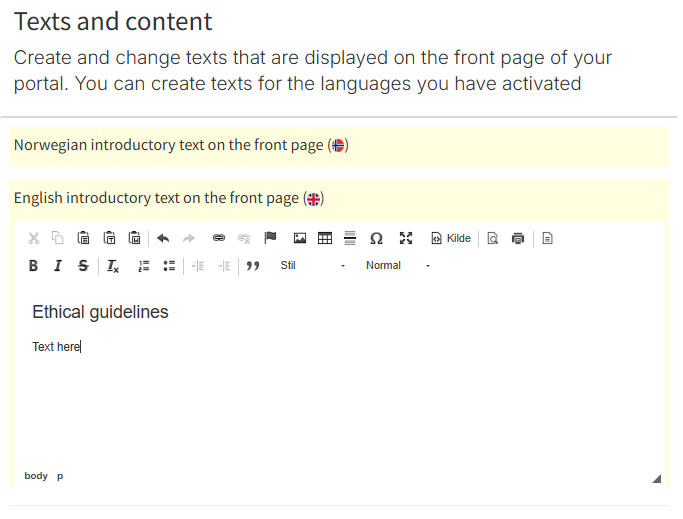The image size is (683, 519).
Task: Insert an image into the text
Action: coord(299,238)
